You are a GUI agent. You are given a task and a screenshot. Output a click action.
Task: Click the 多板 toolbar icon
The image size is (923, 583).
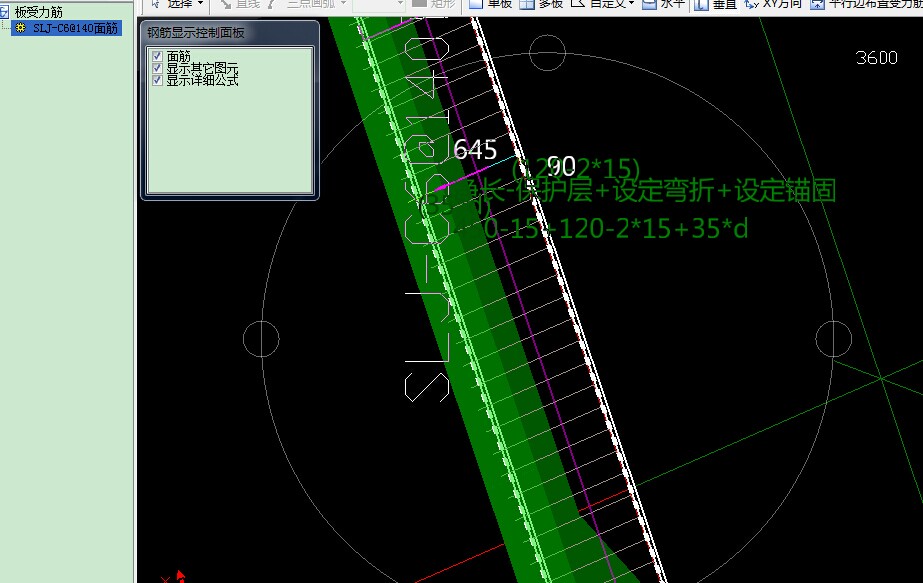click(527, 4)
